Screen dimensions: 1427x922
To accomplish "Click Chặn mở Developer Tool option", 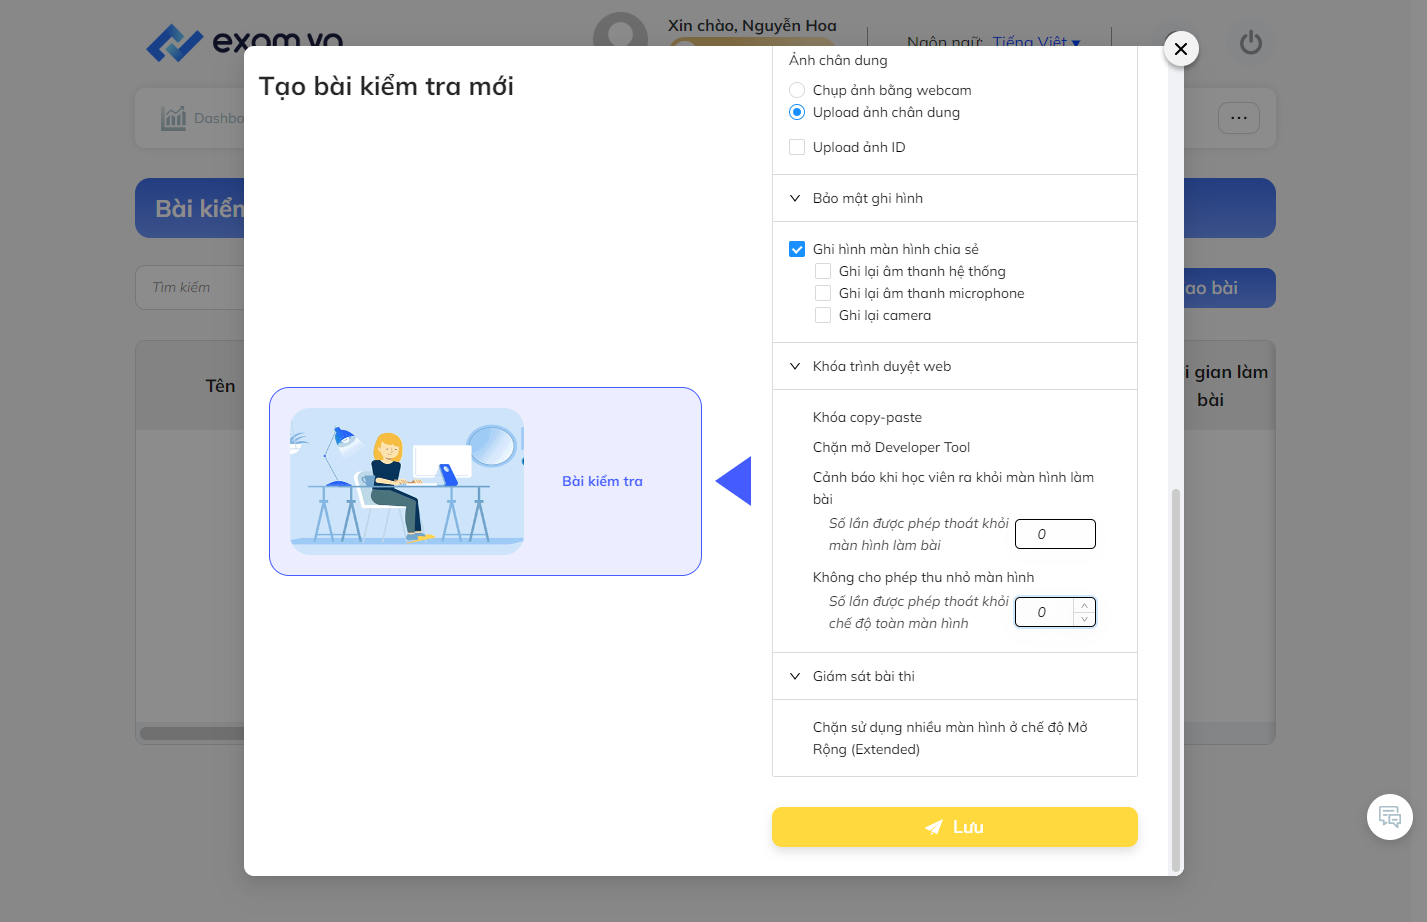I will click(891, 447).
